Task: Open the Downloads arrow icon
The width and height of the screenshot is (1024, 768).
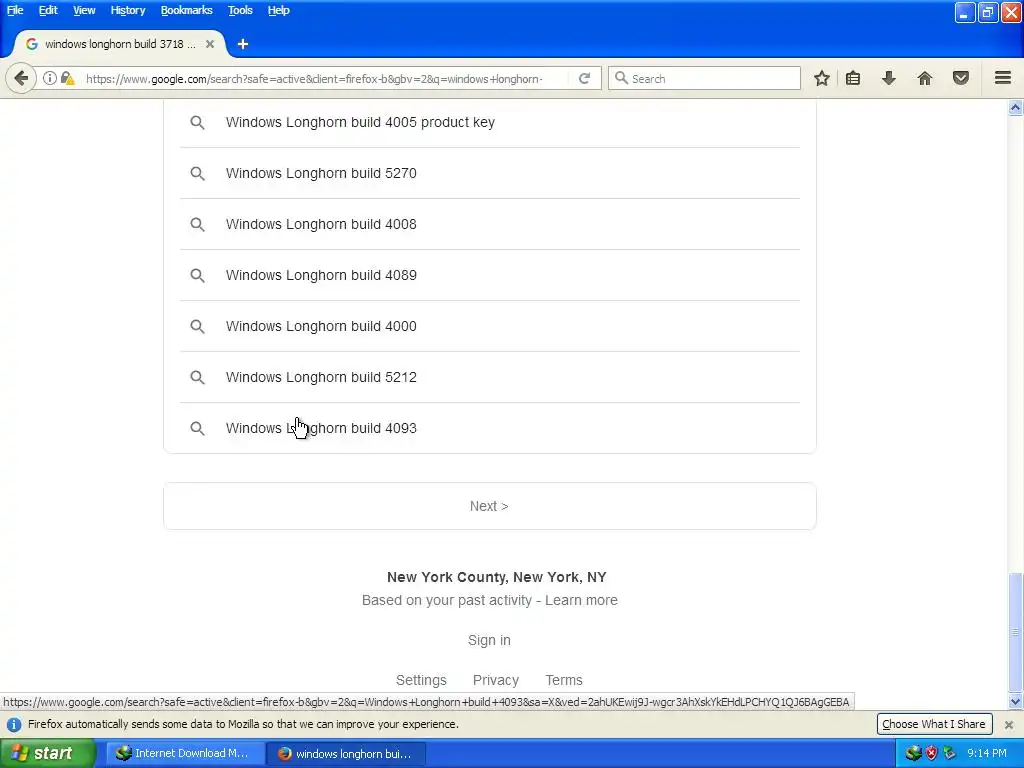Action: 888,78
